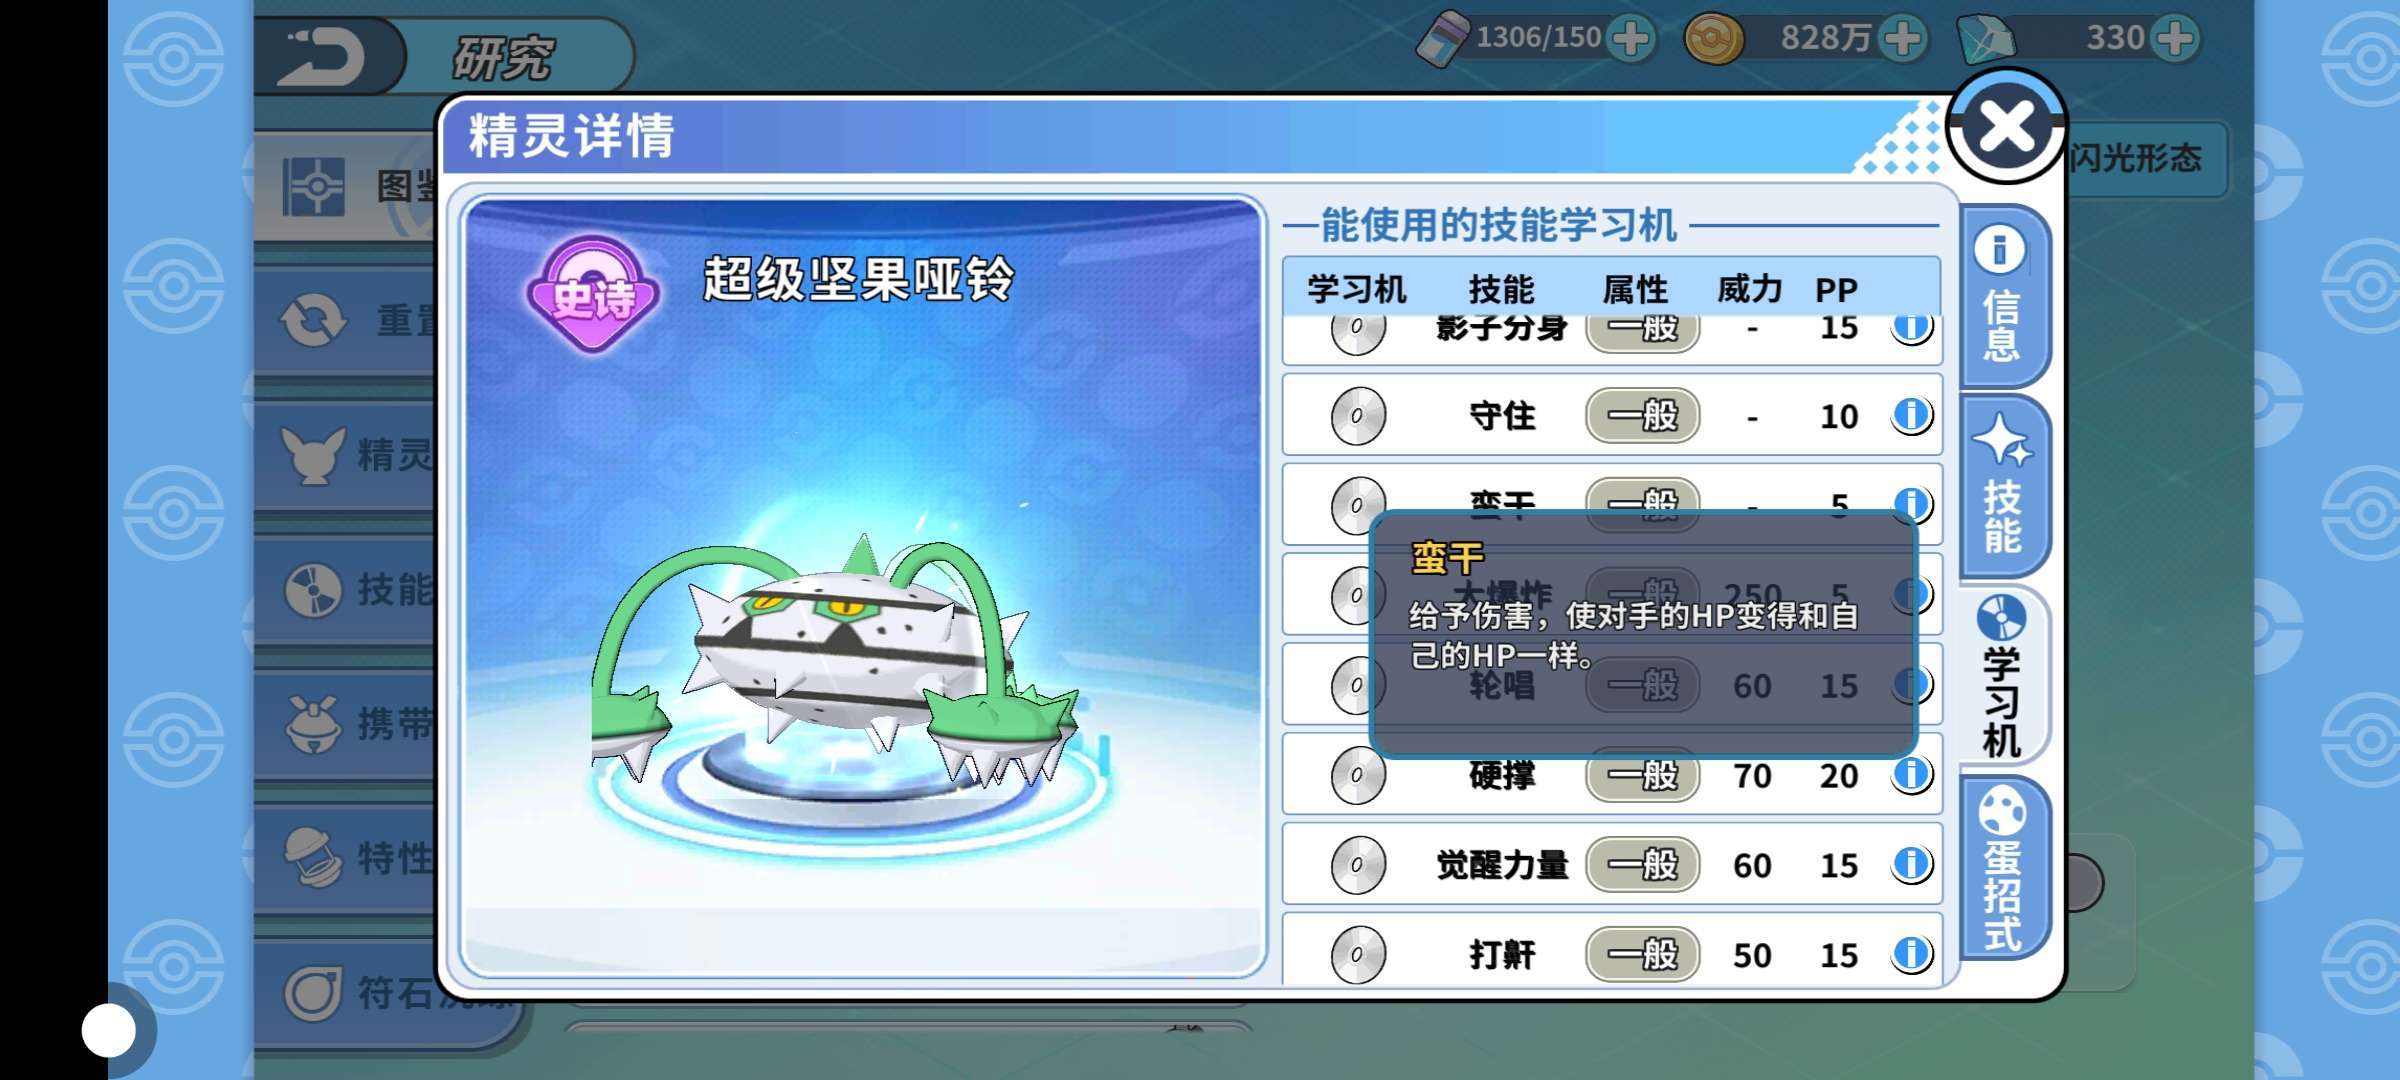Viewport: 2400px width, 1080px height.
Task: Tap the info icon for 守住
Action: (x=1911, y=414)
